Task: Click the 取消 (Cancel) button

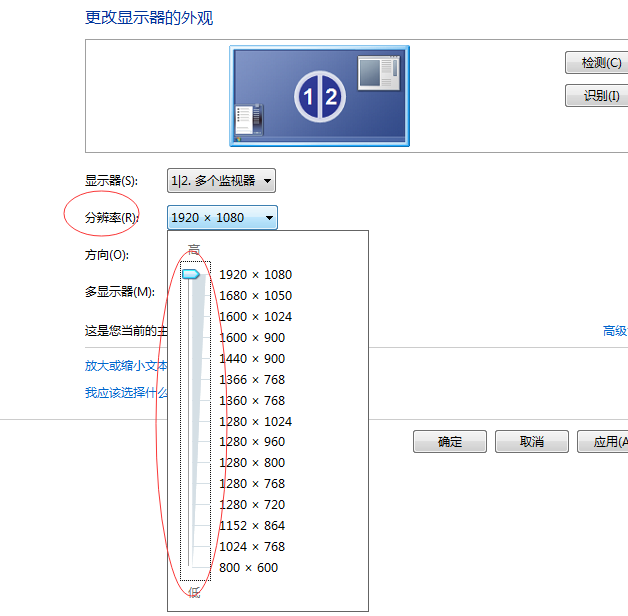Action: (532, 442)
